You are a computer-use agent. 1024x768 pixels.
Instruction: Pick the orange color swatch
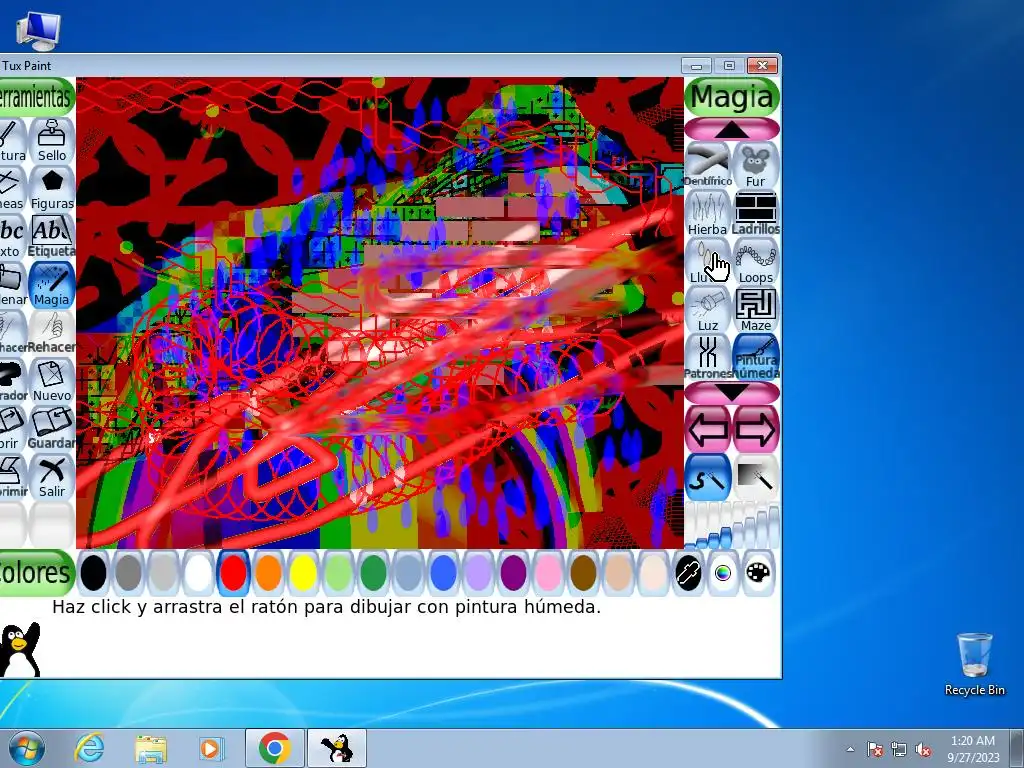click(x=268, y=573)
